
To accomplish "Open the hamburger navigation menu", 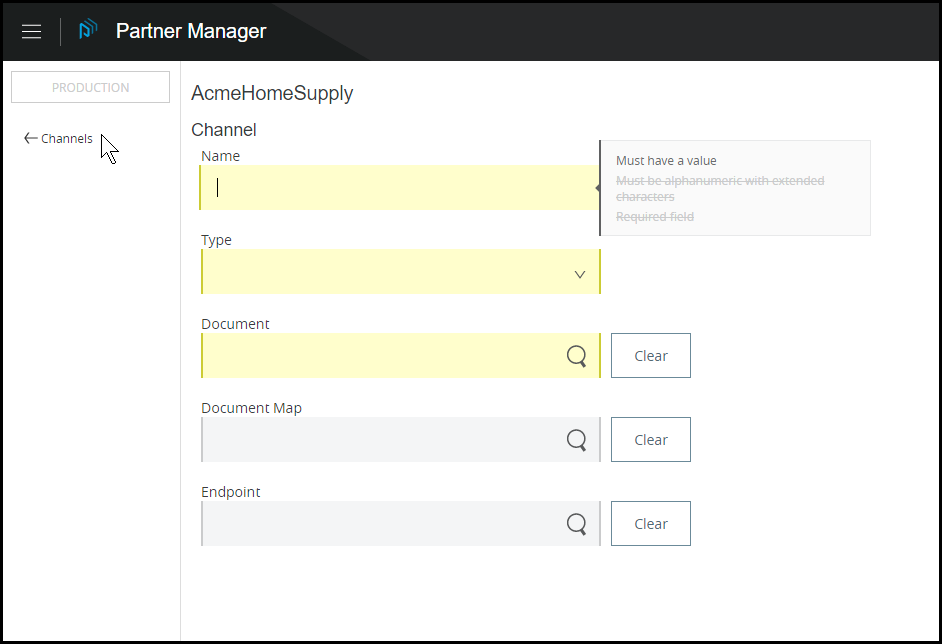I will [31, 31].
